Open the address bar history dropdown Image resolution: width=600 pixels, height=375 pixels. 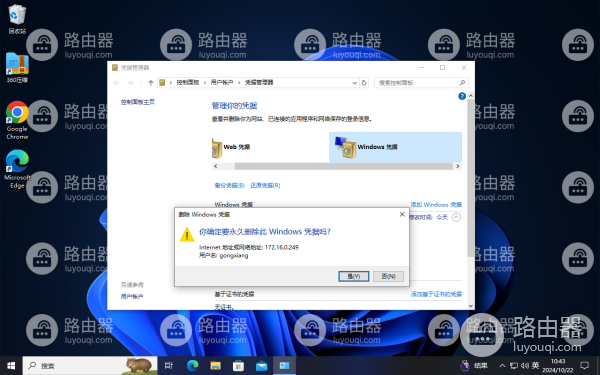tap(354, 83)
